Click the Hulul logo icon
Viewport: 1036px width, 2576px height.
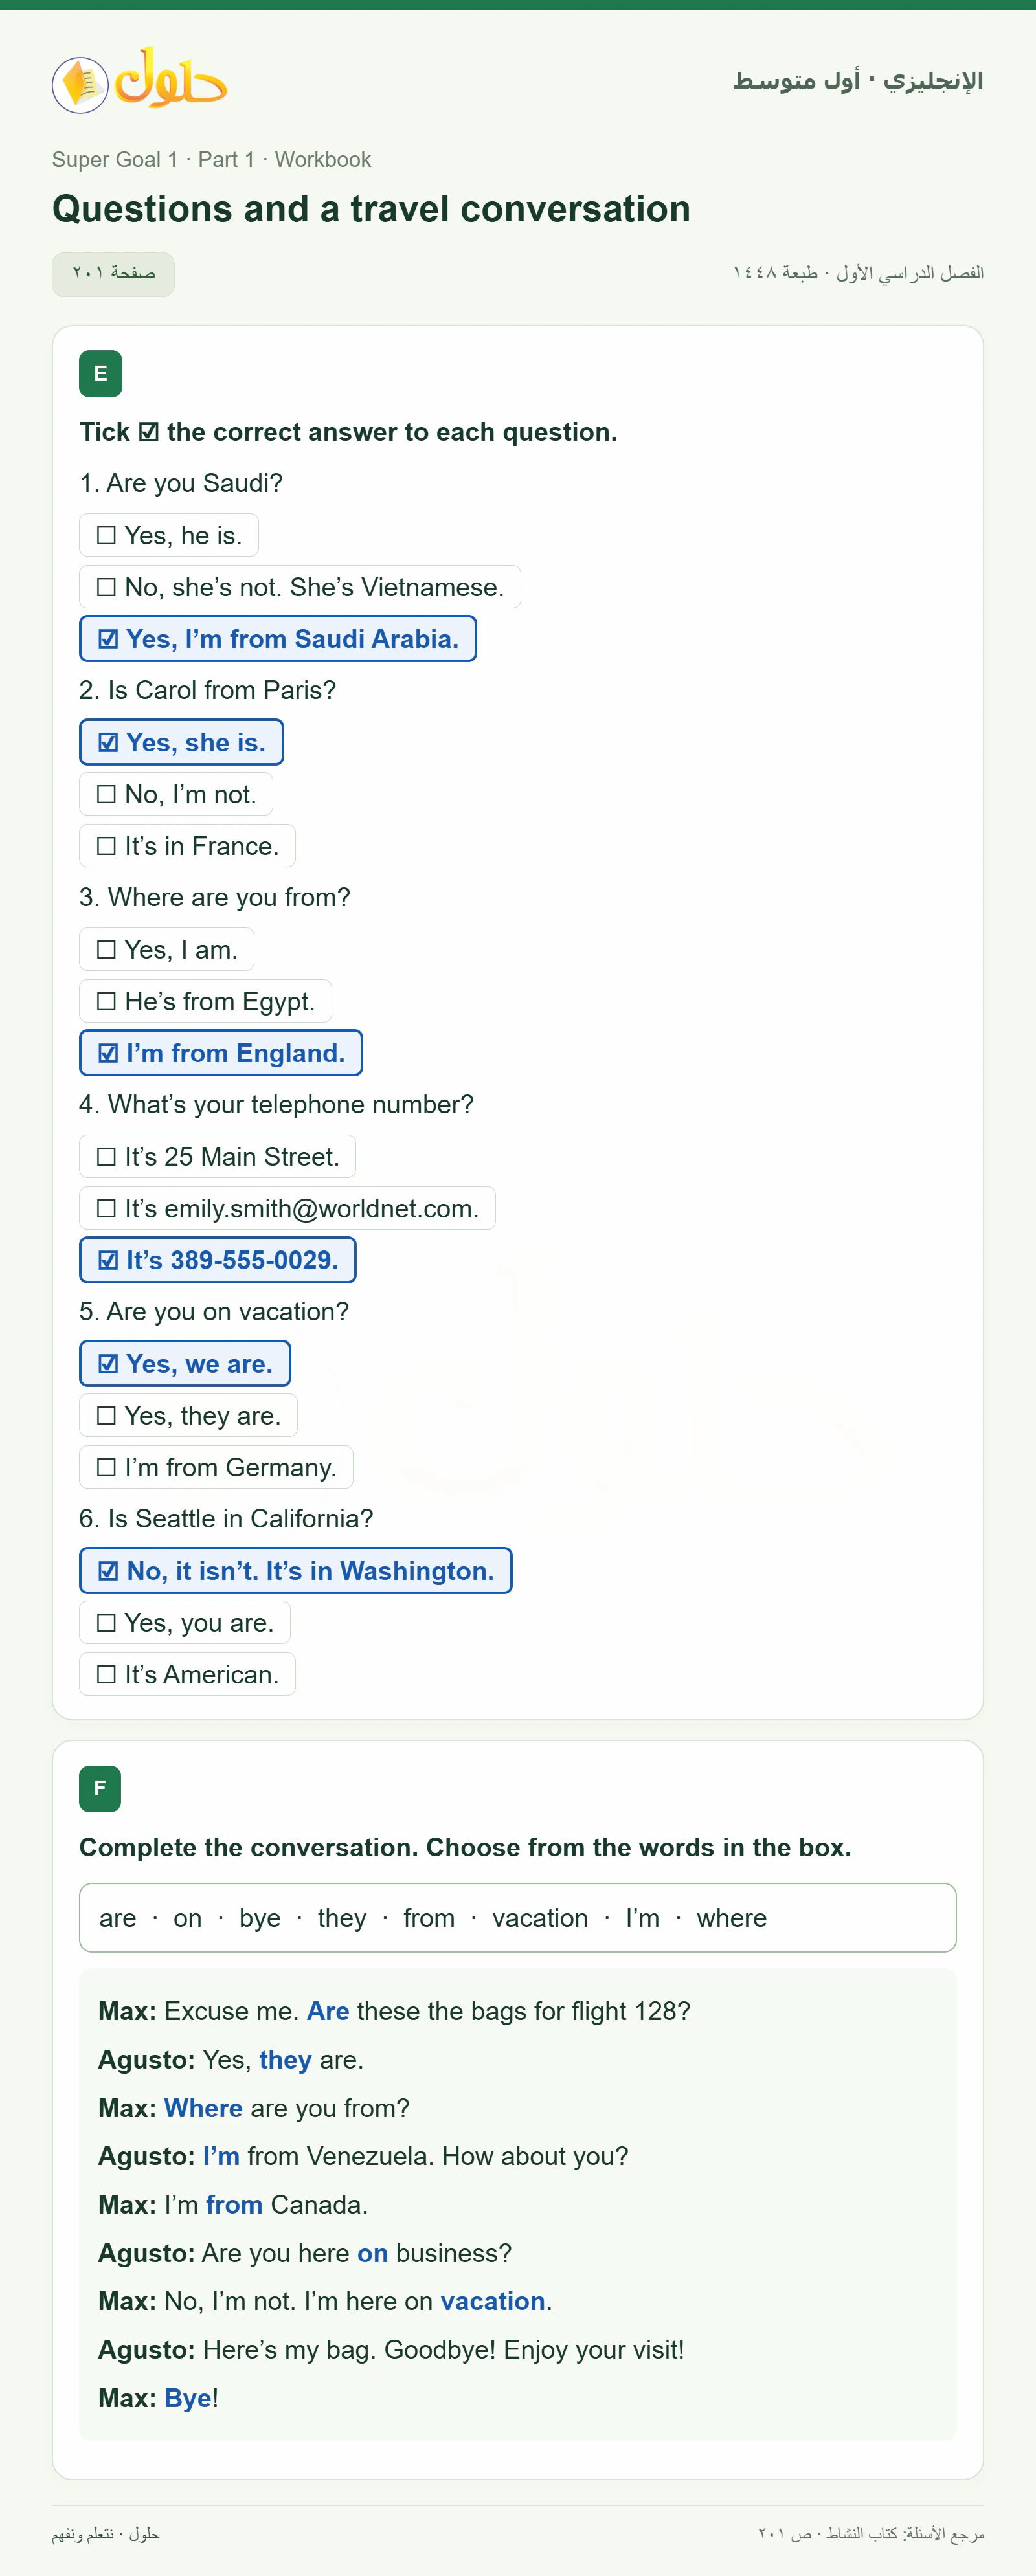coord(139,81)
